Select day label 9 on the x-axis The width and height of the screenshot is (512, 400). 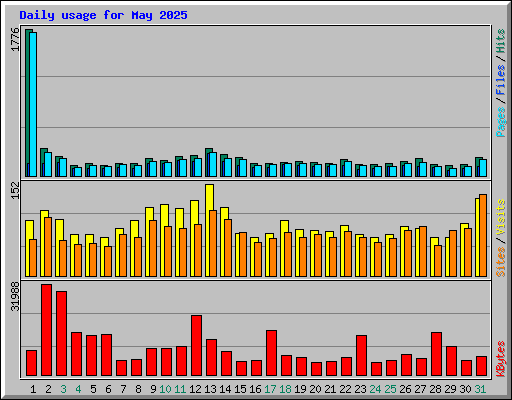[153, 389]
